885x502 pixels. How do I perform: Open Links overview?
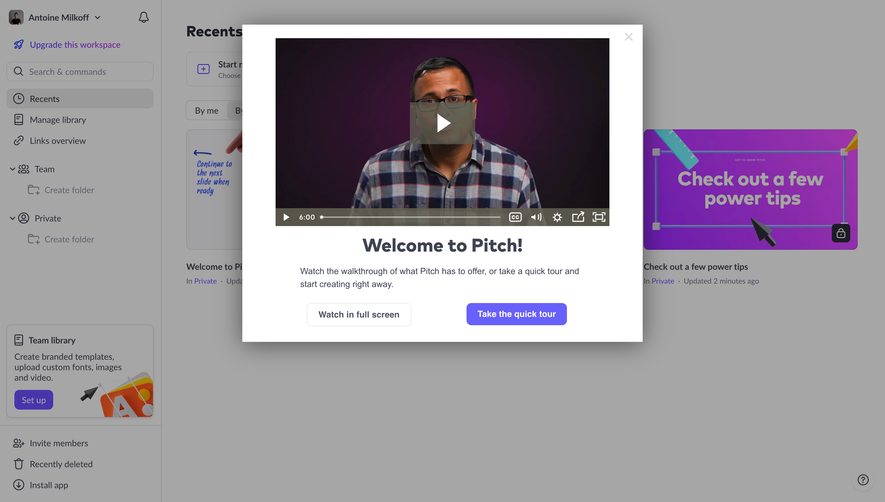point(58,141)
